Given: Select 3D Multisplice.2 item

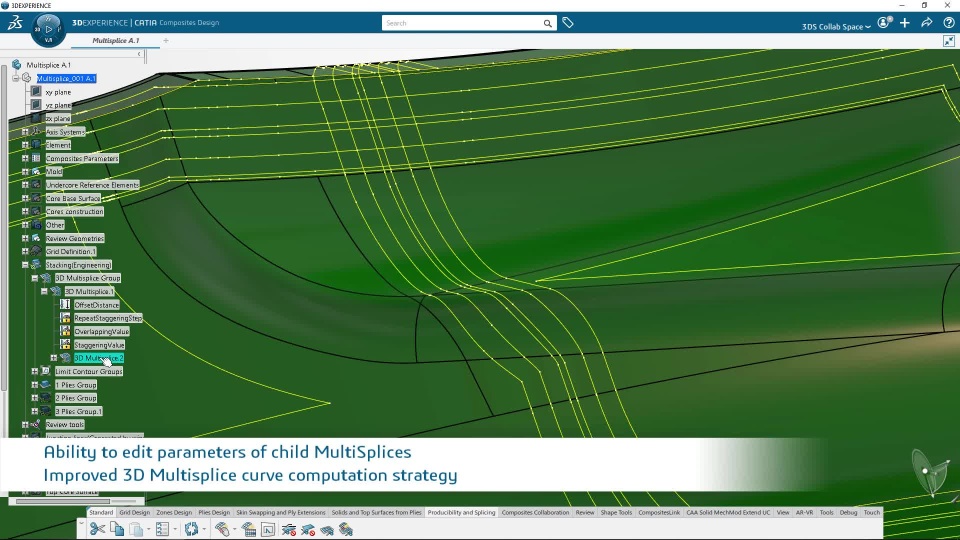Looking at the screenshot, I should coord(99,358).
